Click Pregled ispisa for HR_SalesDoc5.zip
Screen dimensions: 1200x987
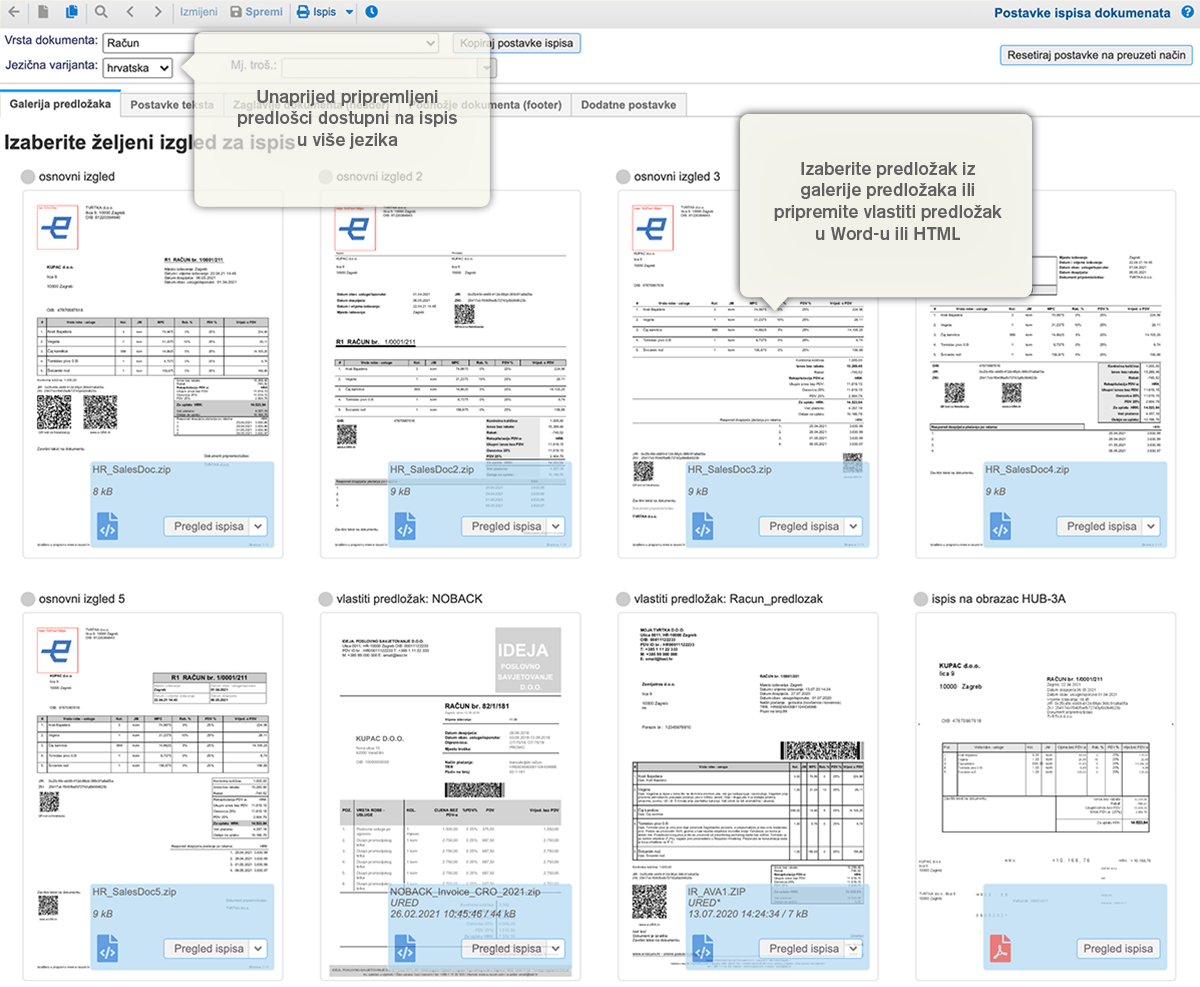[x=206, y=948]
